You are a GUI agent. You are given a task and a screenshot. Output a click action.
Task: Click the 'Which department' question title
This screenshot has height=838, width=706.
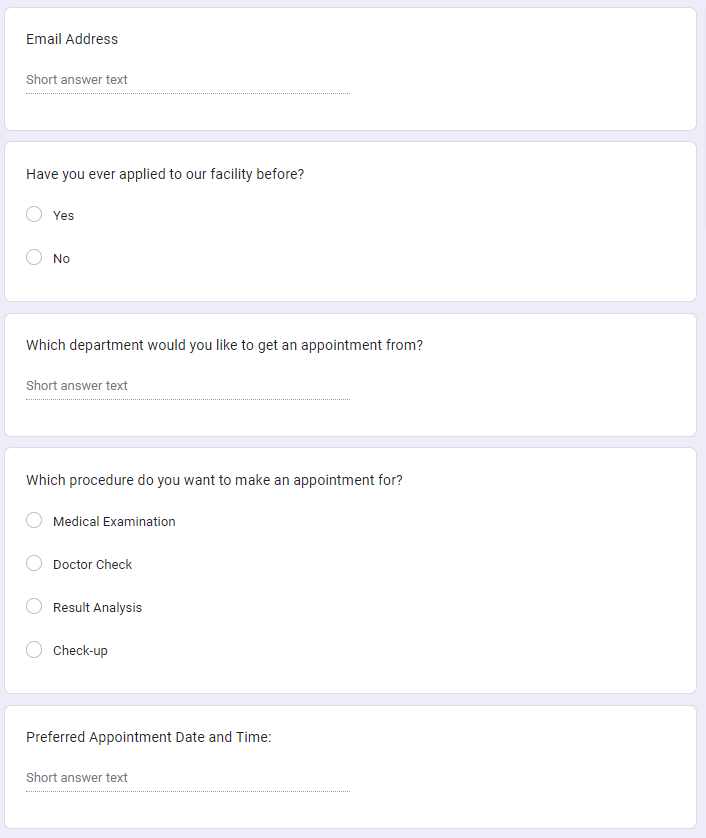tap(224, 346)
